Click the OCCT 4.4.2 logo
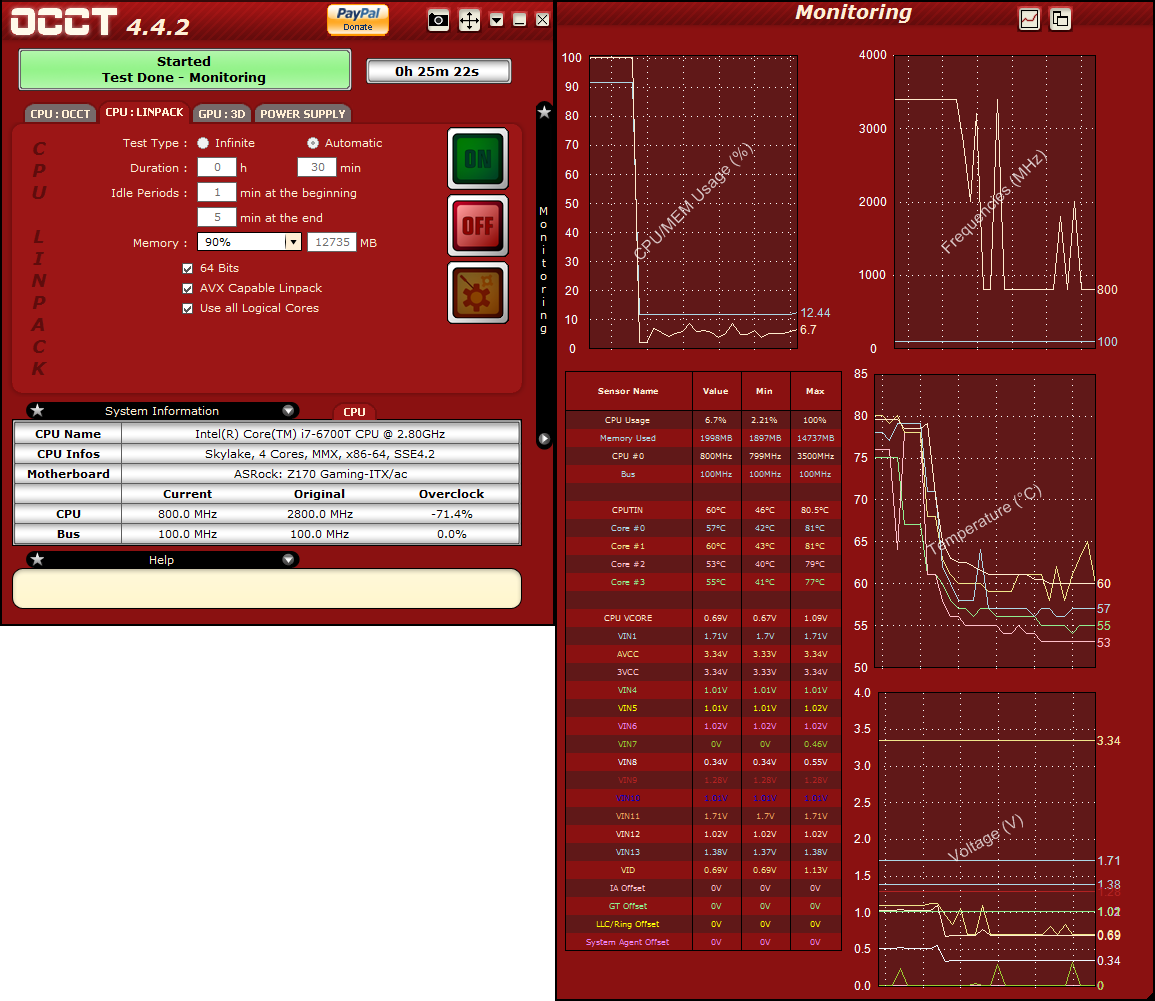This screenshot has height=1001, width=1155. (100, 22)
